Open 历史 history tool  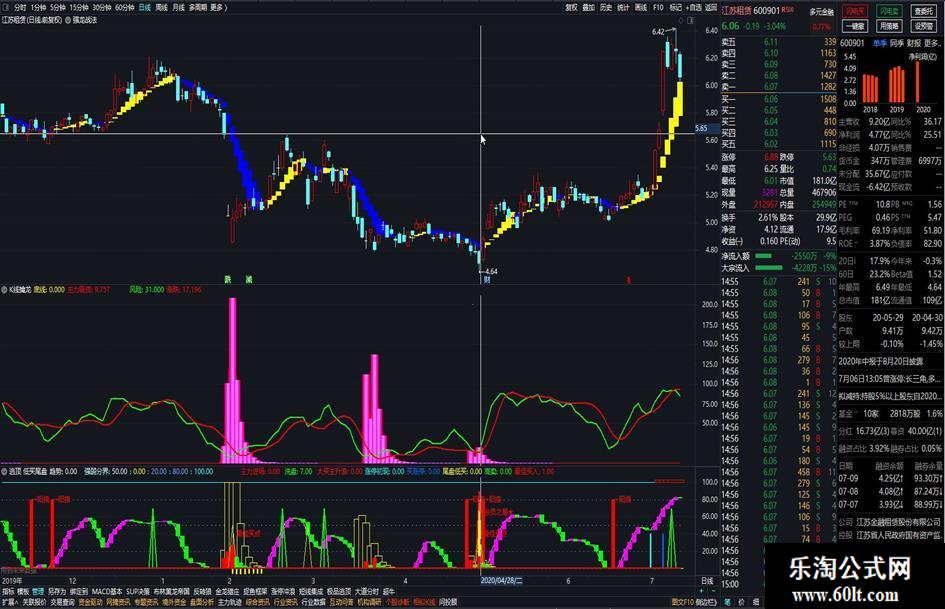606,7
